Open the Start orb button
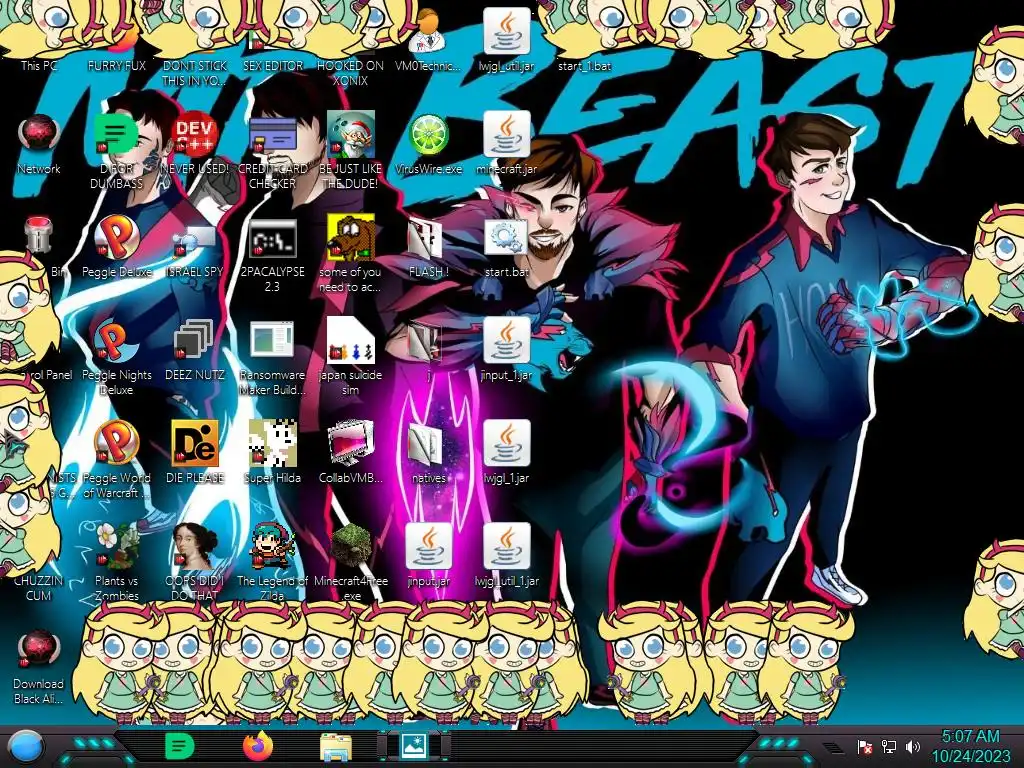The height and width of the screenshot is (768, 1024). point(25,746)
